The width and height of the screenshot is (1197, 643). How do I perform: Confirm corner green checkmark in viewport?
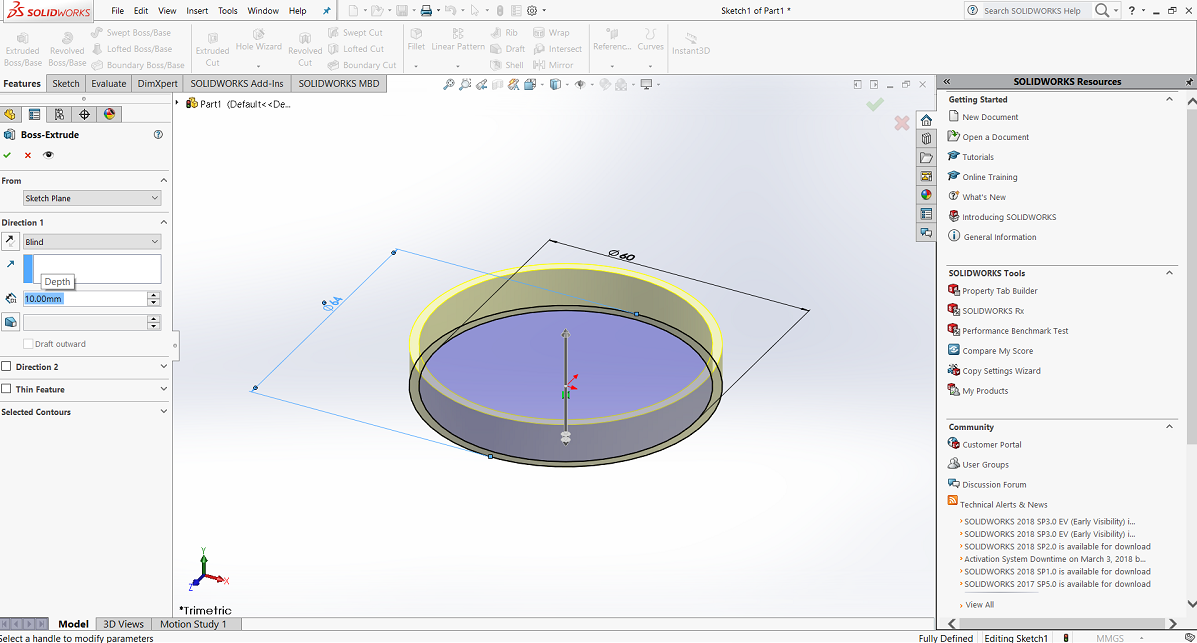pyautogui.click(x=875, y=104)
